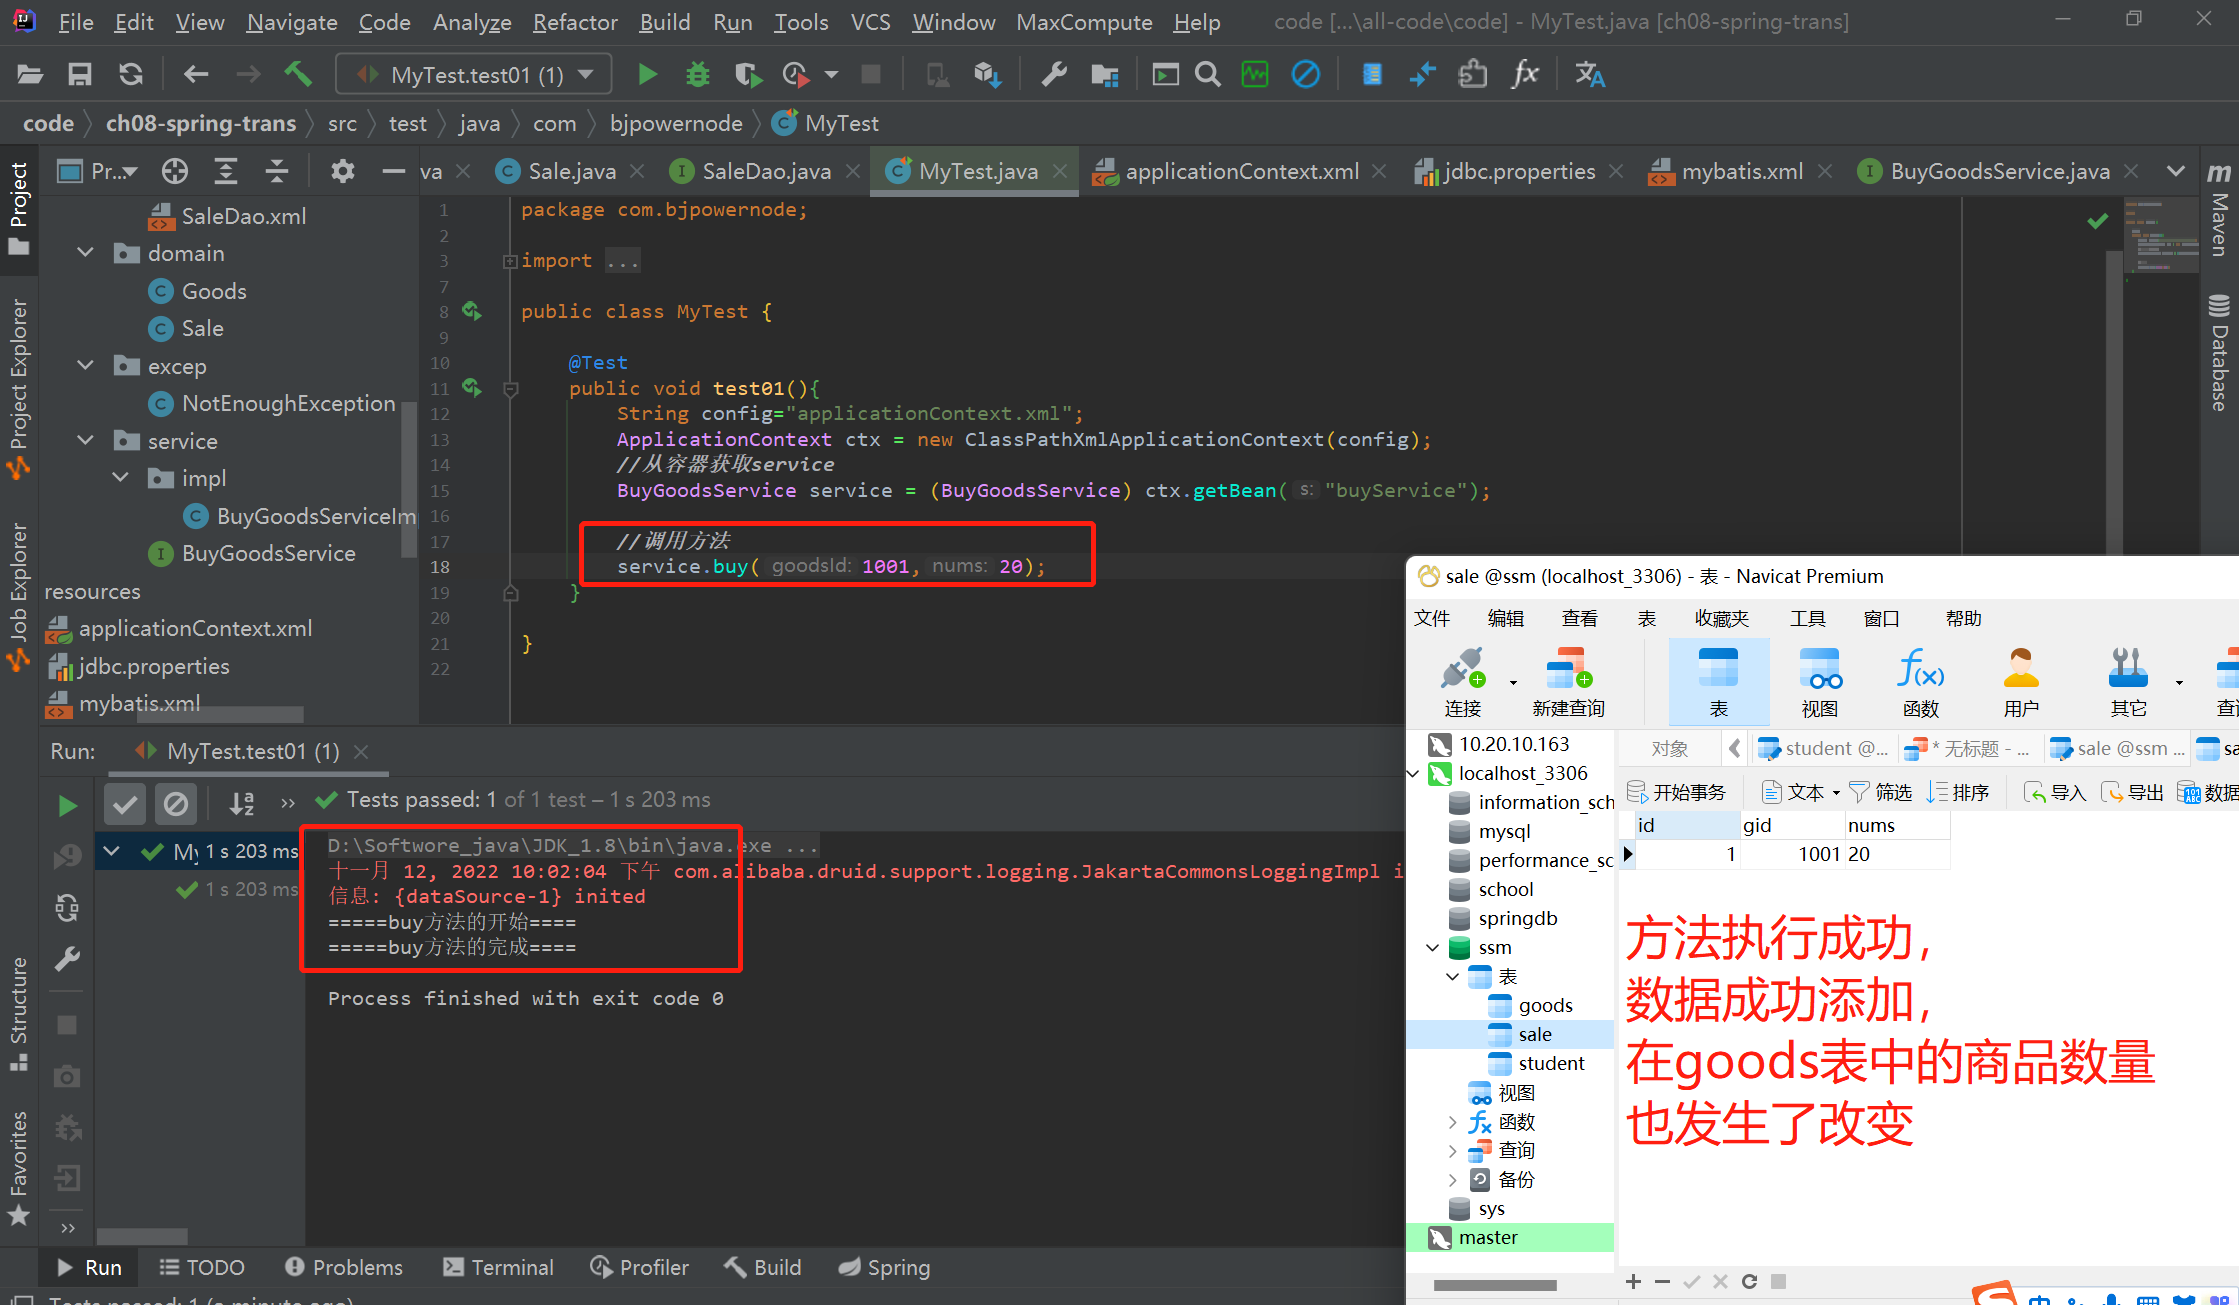The width and height of the screenshot is (2239, 1305).
Task: Click the Build hammer icon
Action: point(298,74)
